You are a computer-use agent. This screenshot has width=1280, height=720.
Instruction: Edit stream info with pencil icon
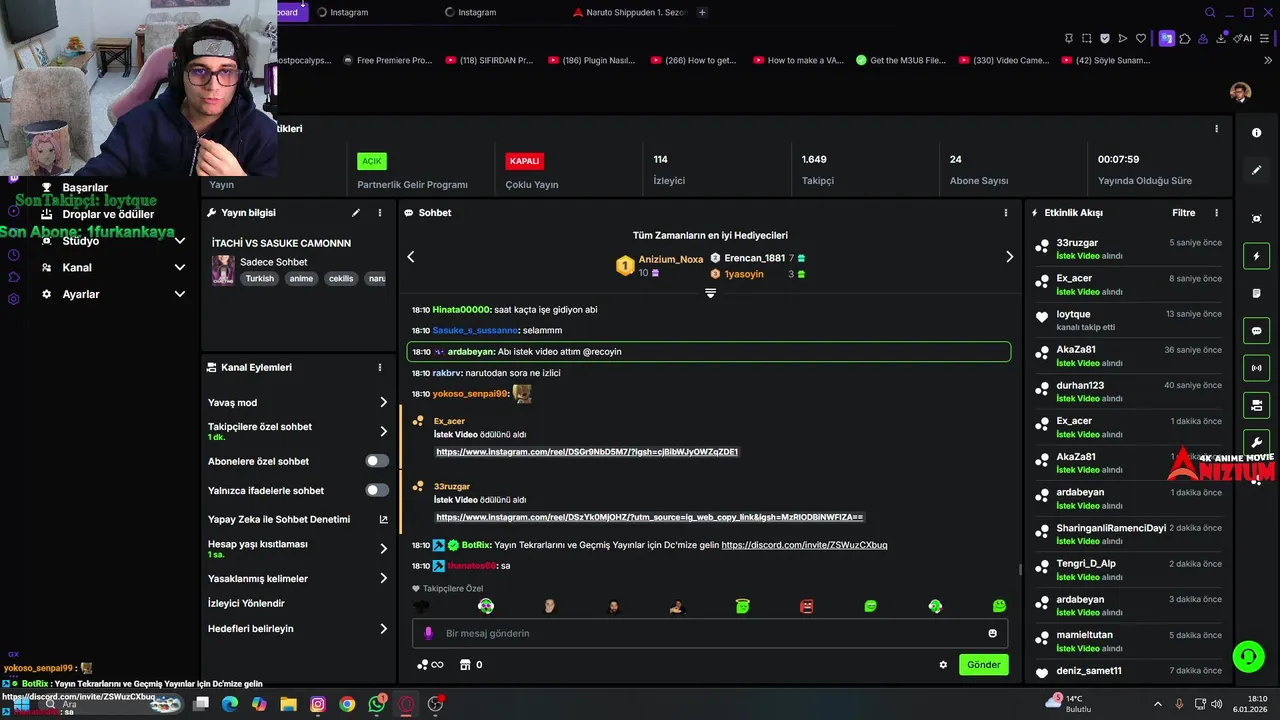click(x=355, y=213)
